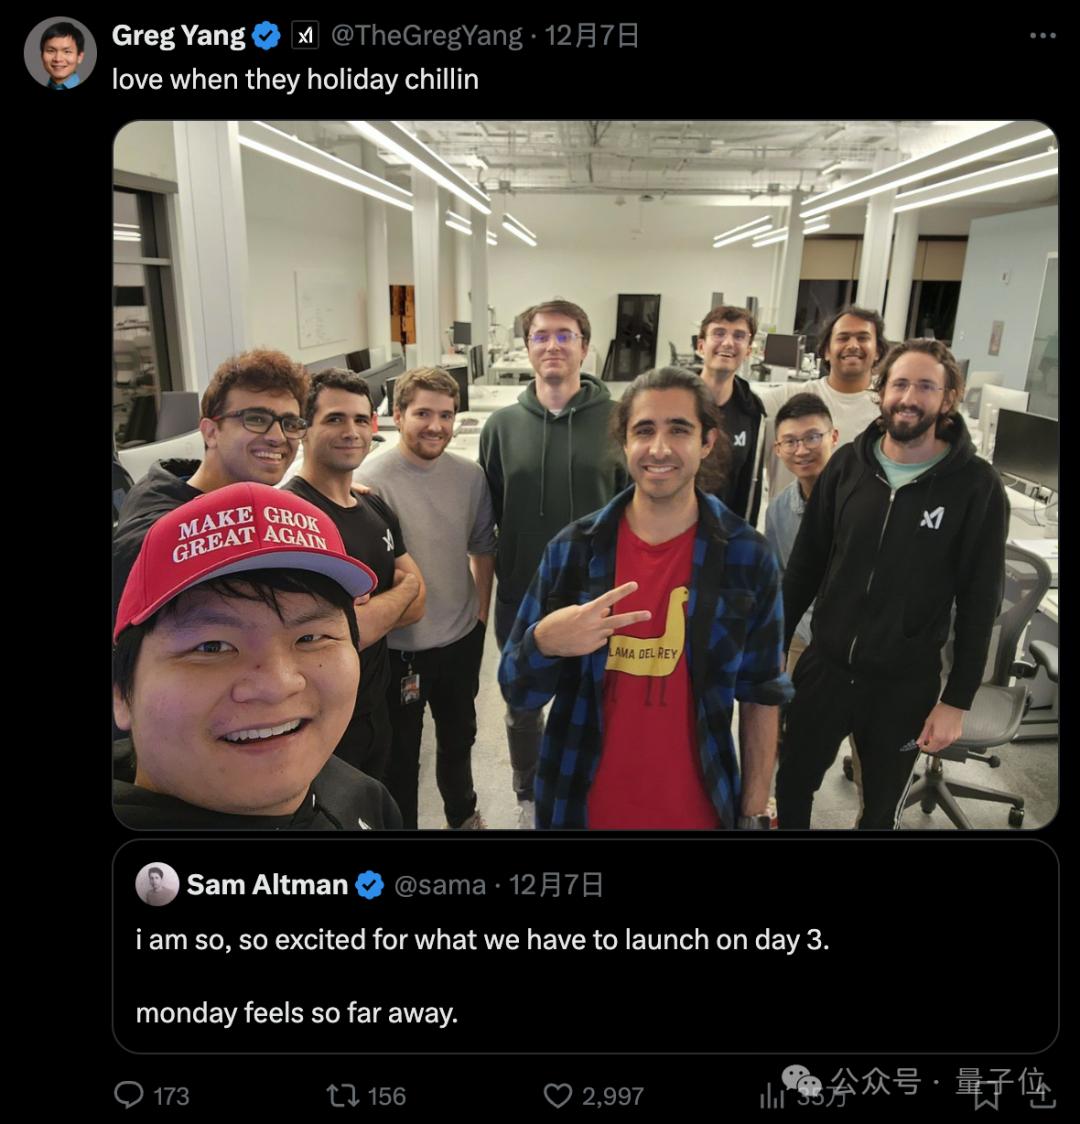Click the 12月7日 date on Greg's tweet

click(x=592, y=35)
